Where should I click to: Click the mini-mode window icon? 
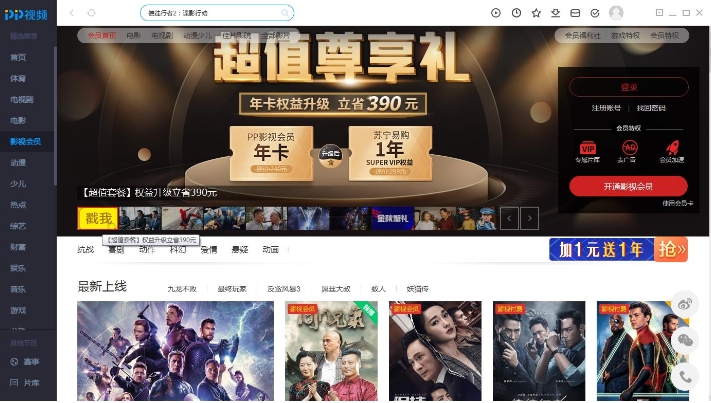659,13
